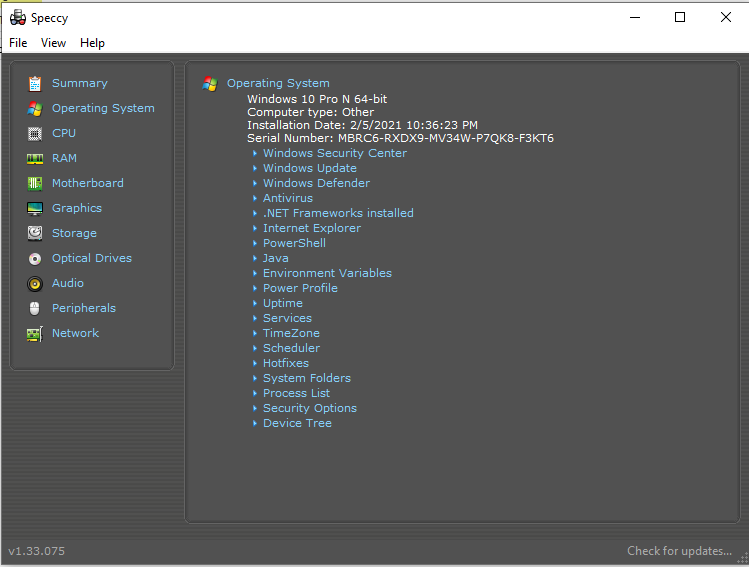
Task: Click the Device Tree entry
Action: (298, 423)
